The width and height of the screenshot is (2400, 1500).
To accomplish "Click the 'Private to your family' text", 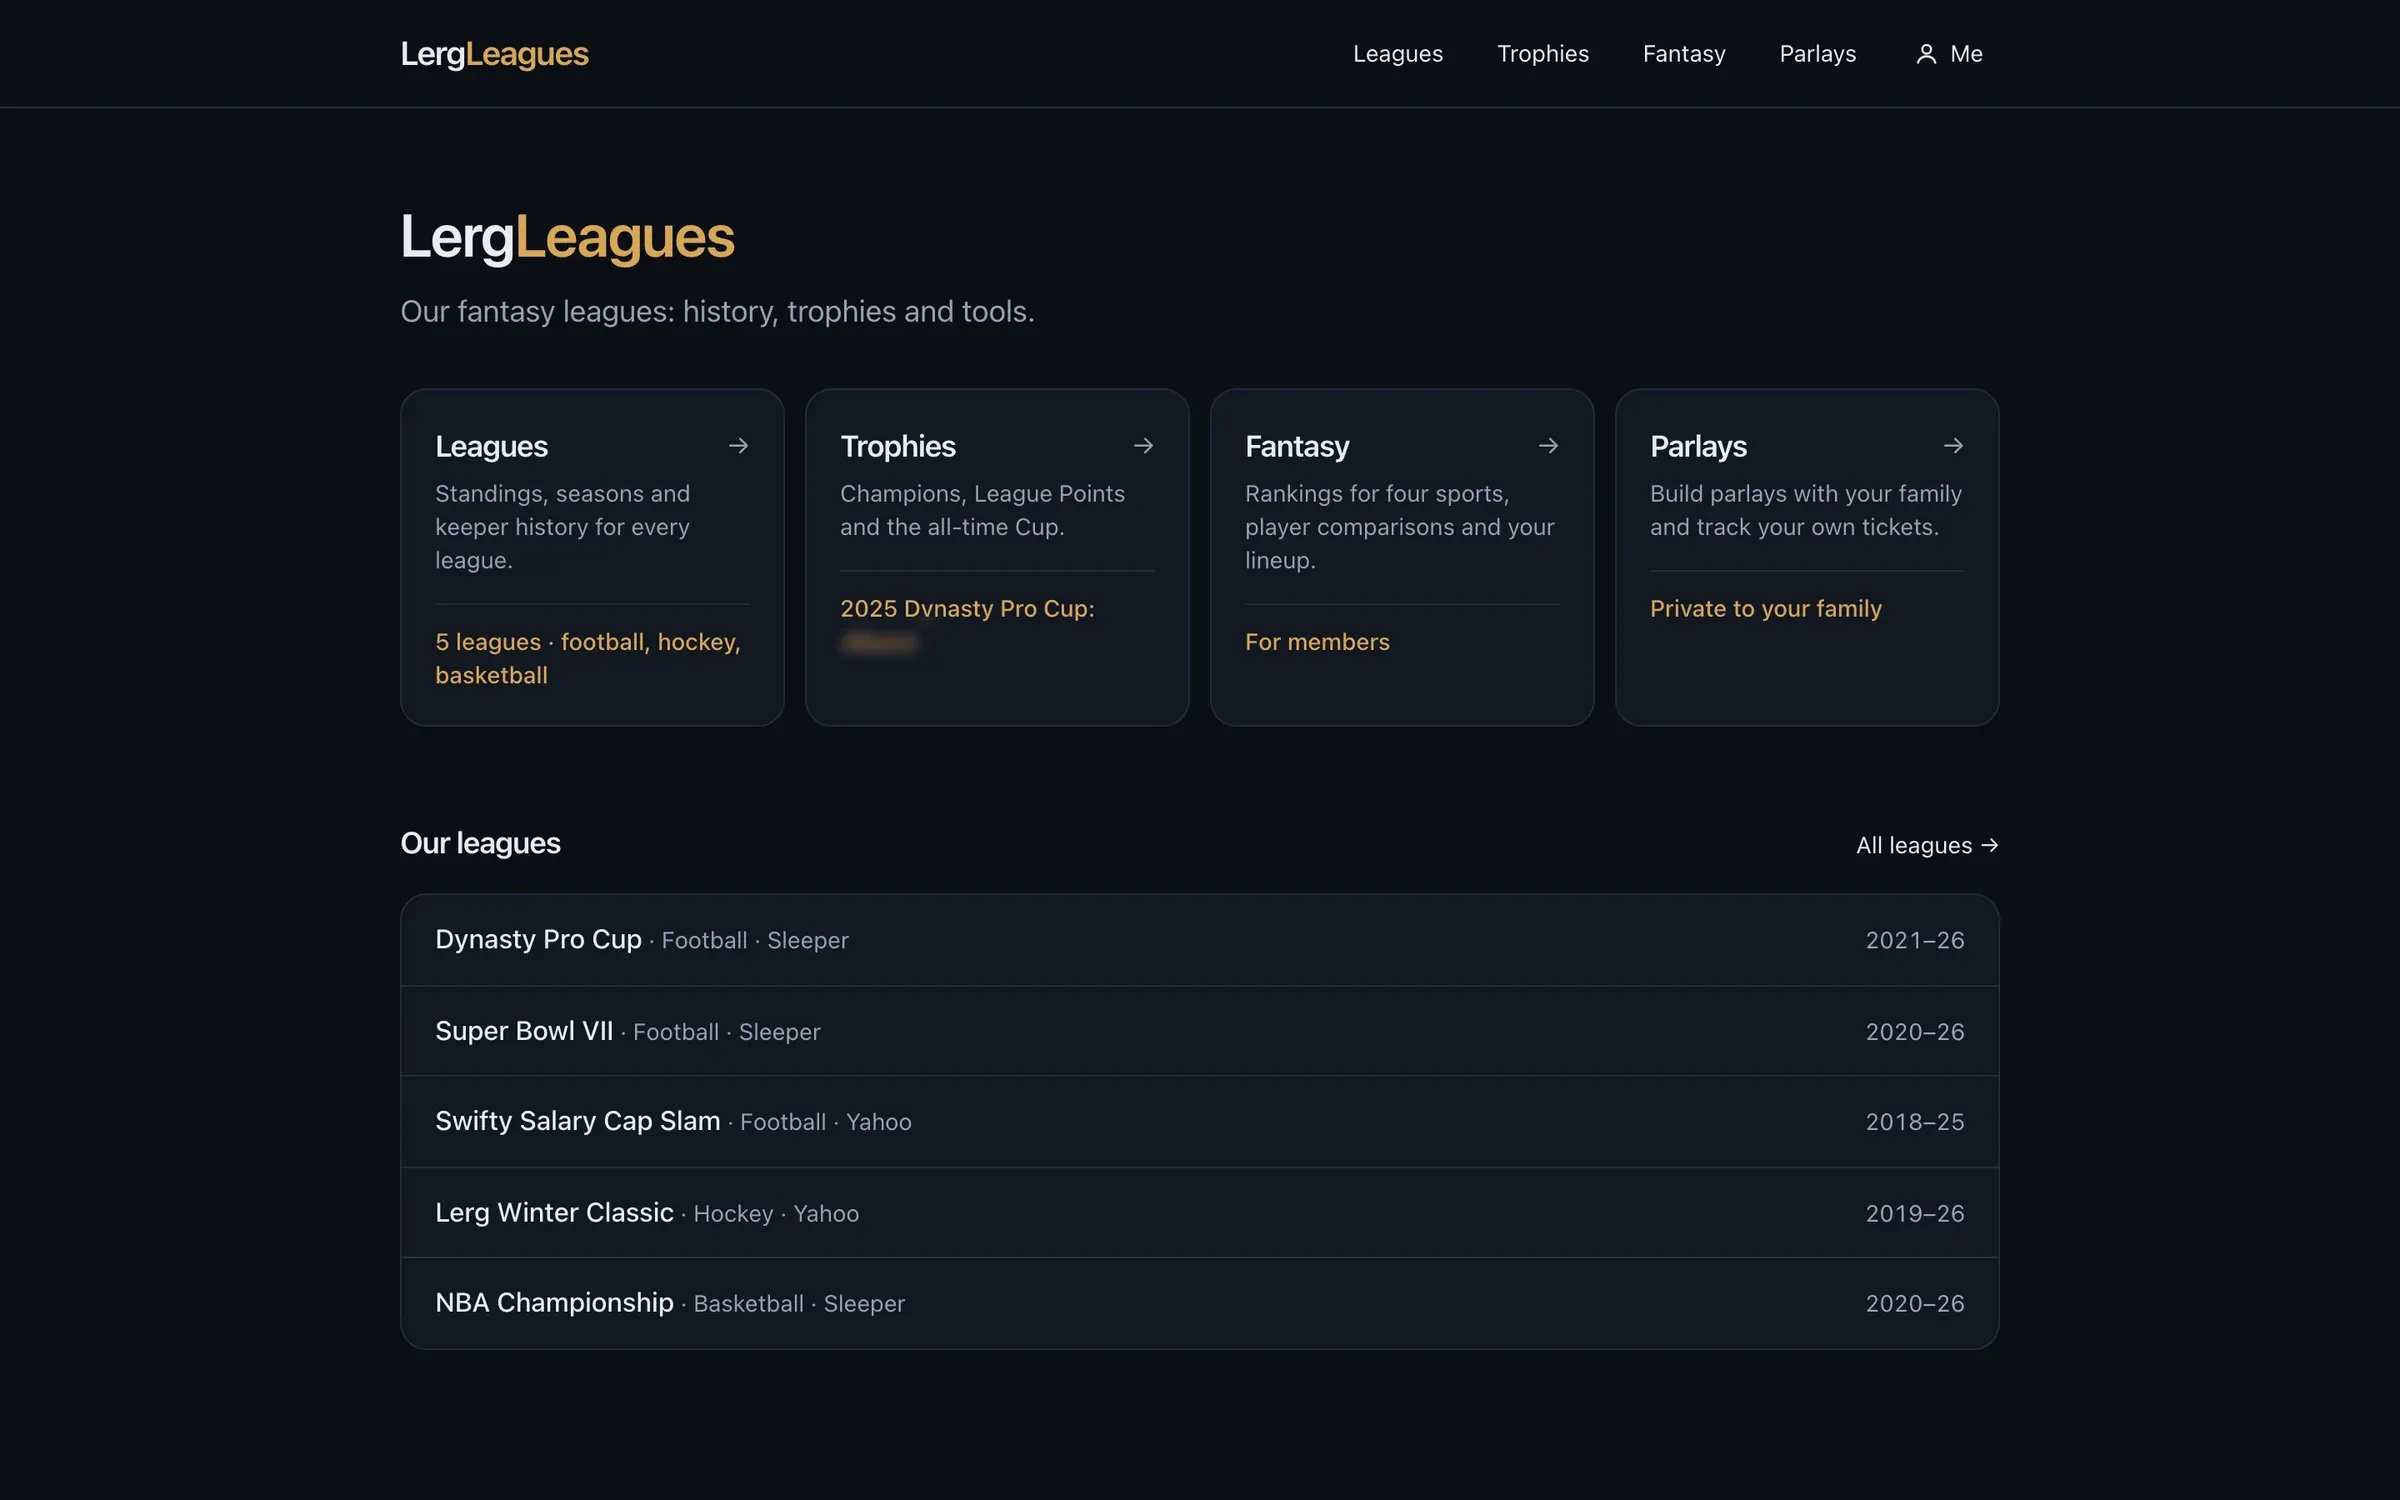I will pos(1765,609).
